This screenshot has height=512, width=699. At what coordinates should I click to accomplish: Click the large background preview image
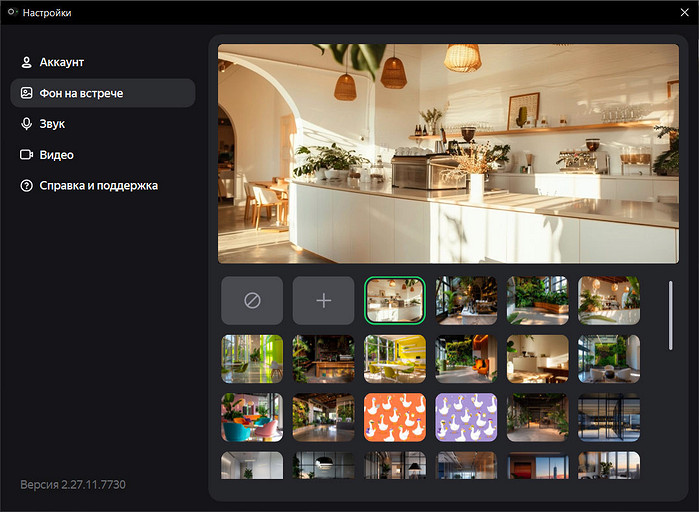pyautogui.click(x=448, y=153)
